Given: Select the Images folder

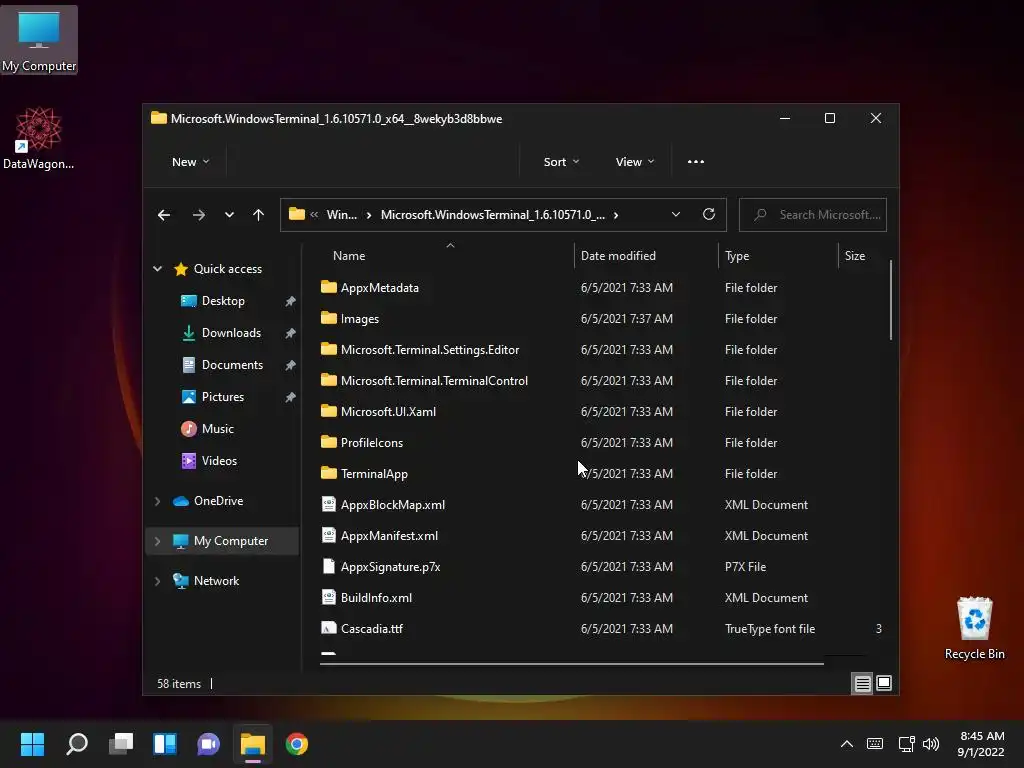Looking at the screenshot, I should click(359, 319).
